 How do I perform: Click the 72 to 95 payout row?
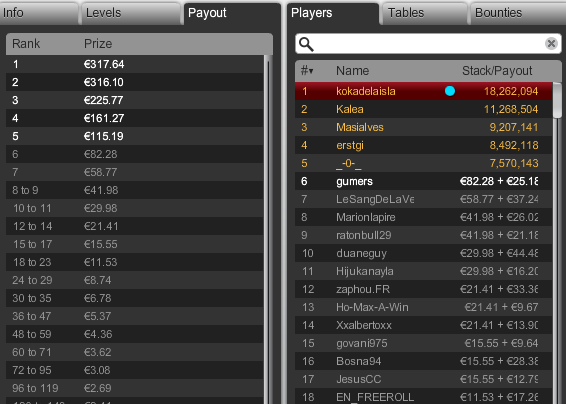click(135, 370)
